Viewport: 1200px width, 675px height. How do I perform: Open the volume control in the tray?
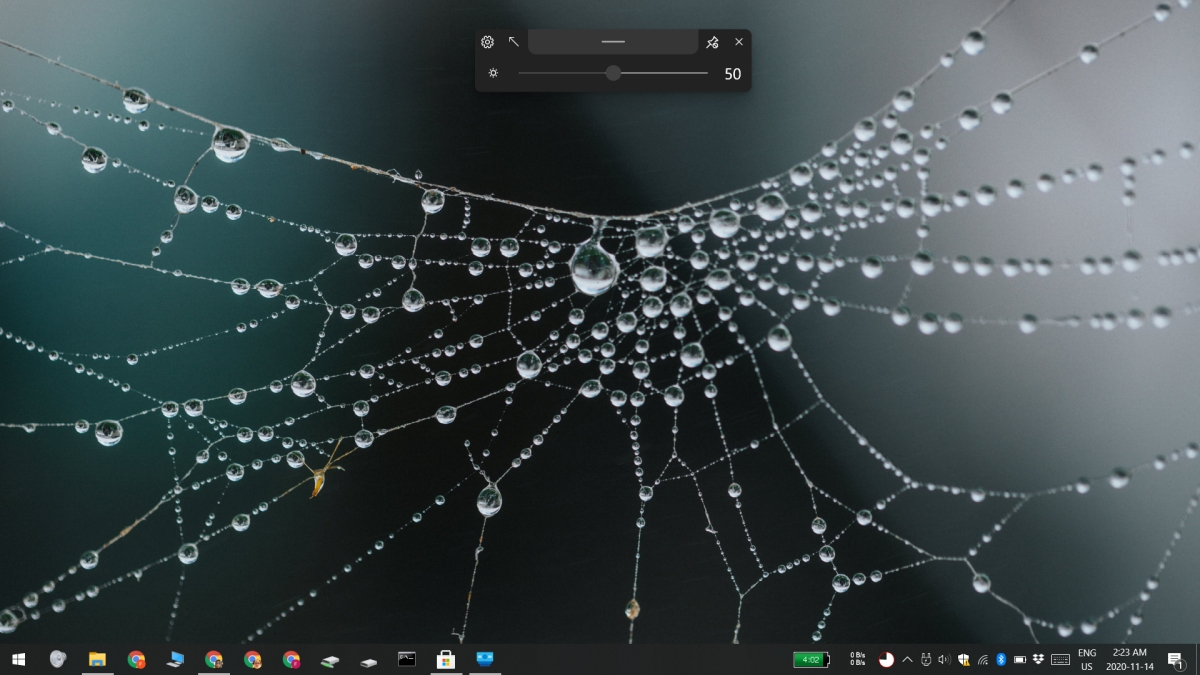coord(944,660)
